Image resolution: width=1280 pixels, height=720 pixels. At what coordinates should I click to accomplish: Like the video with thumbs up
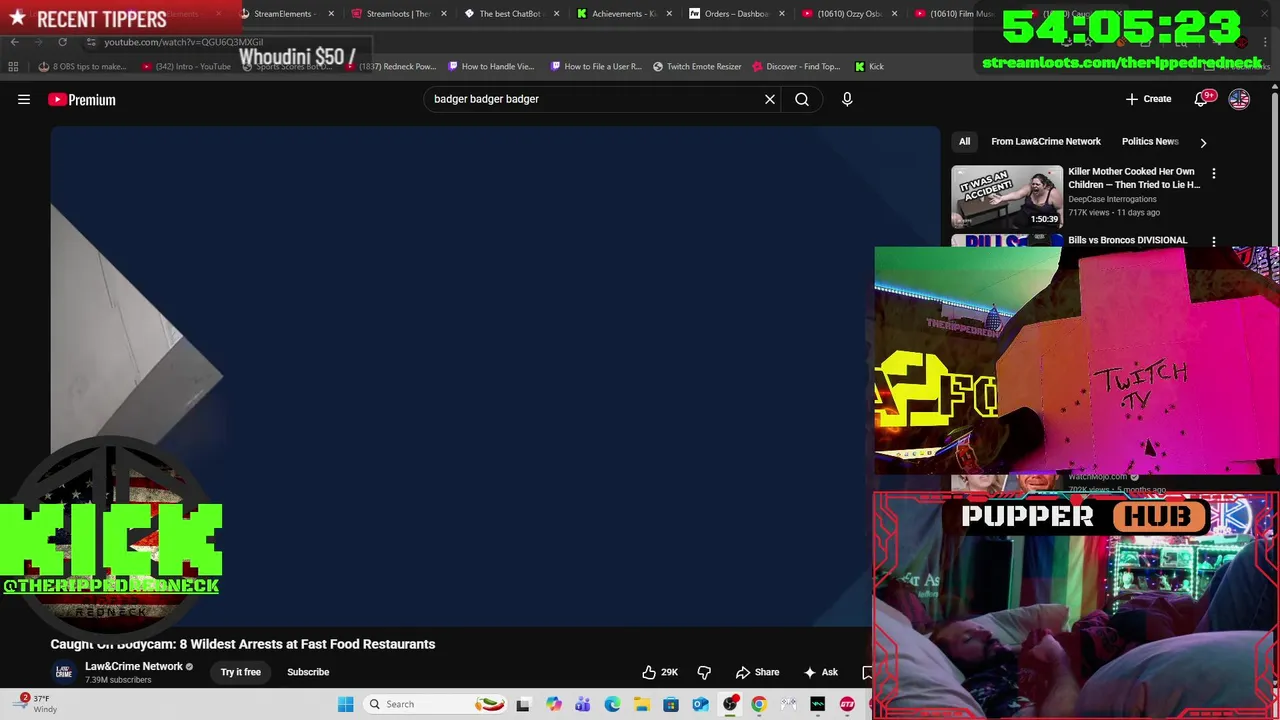660,672
